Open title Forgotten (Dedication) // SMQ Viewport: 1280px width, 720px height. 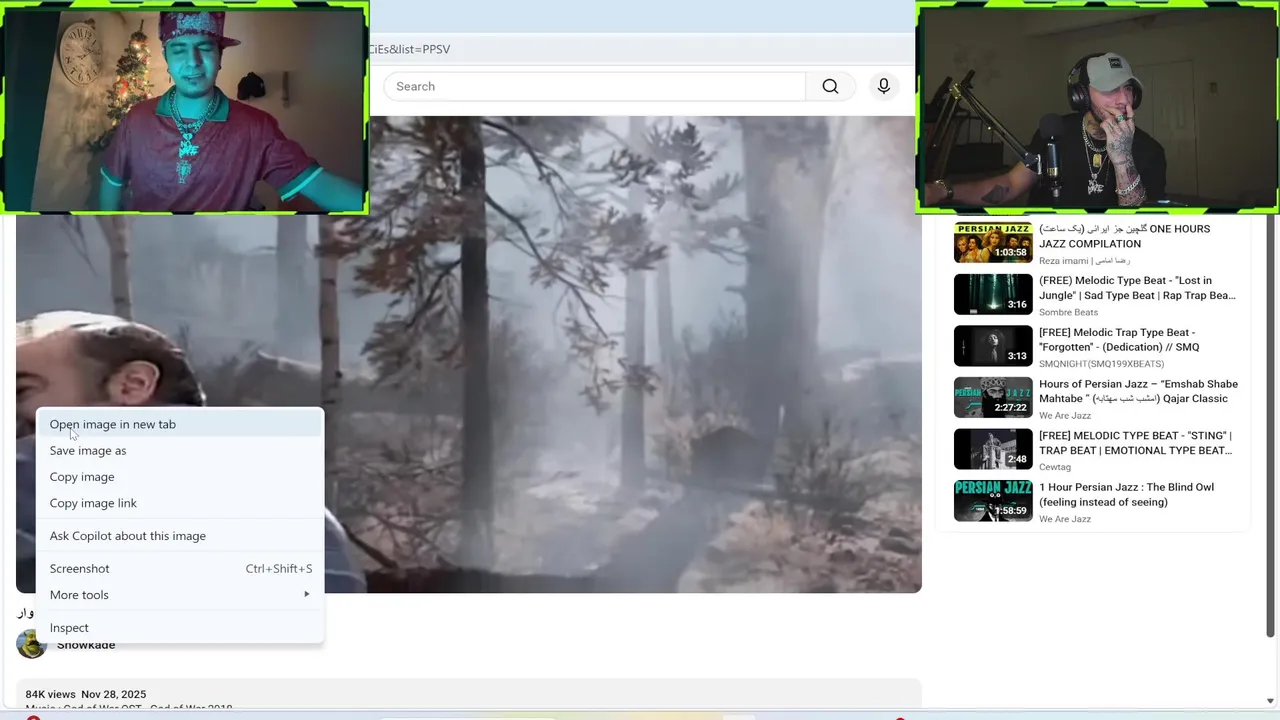pyautogui.click(x=1119, y=340)
